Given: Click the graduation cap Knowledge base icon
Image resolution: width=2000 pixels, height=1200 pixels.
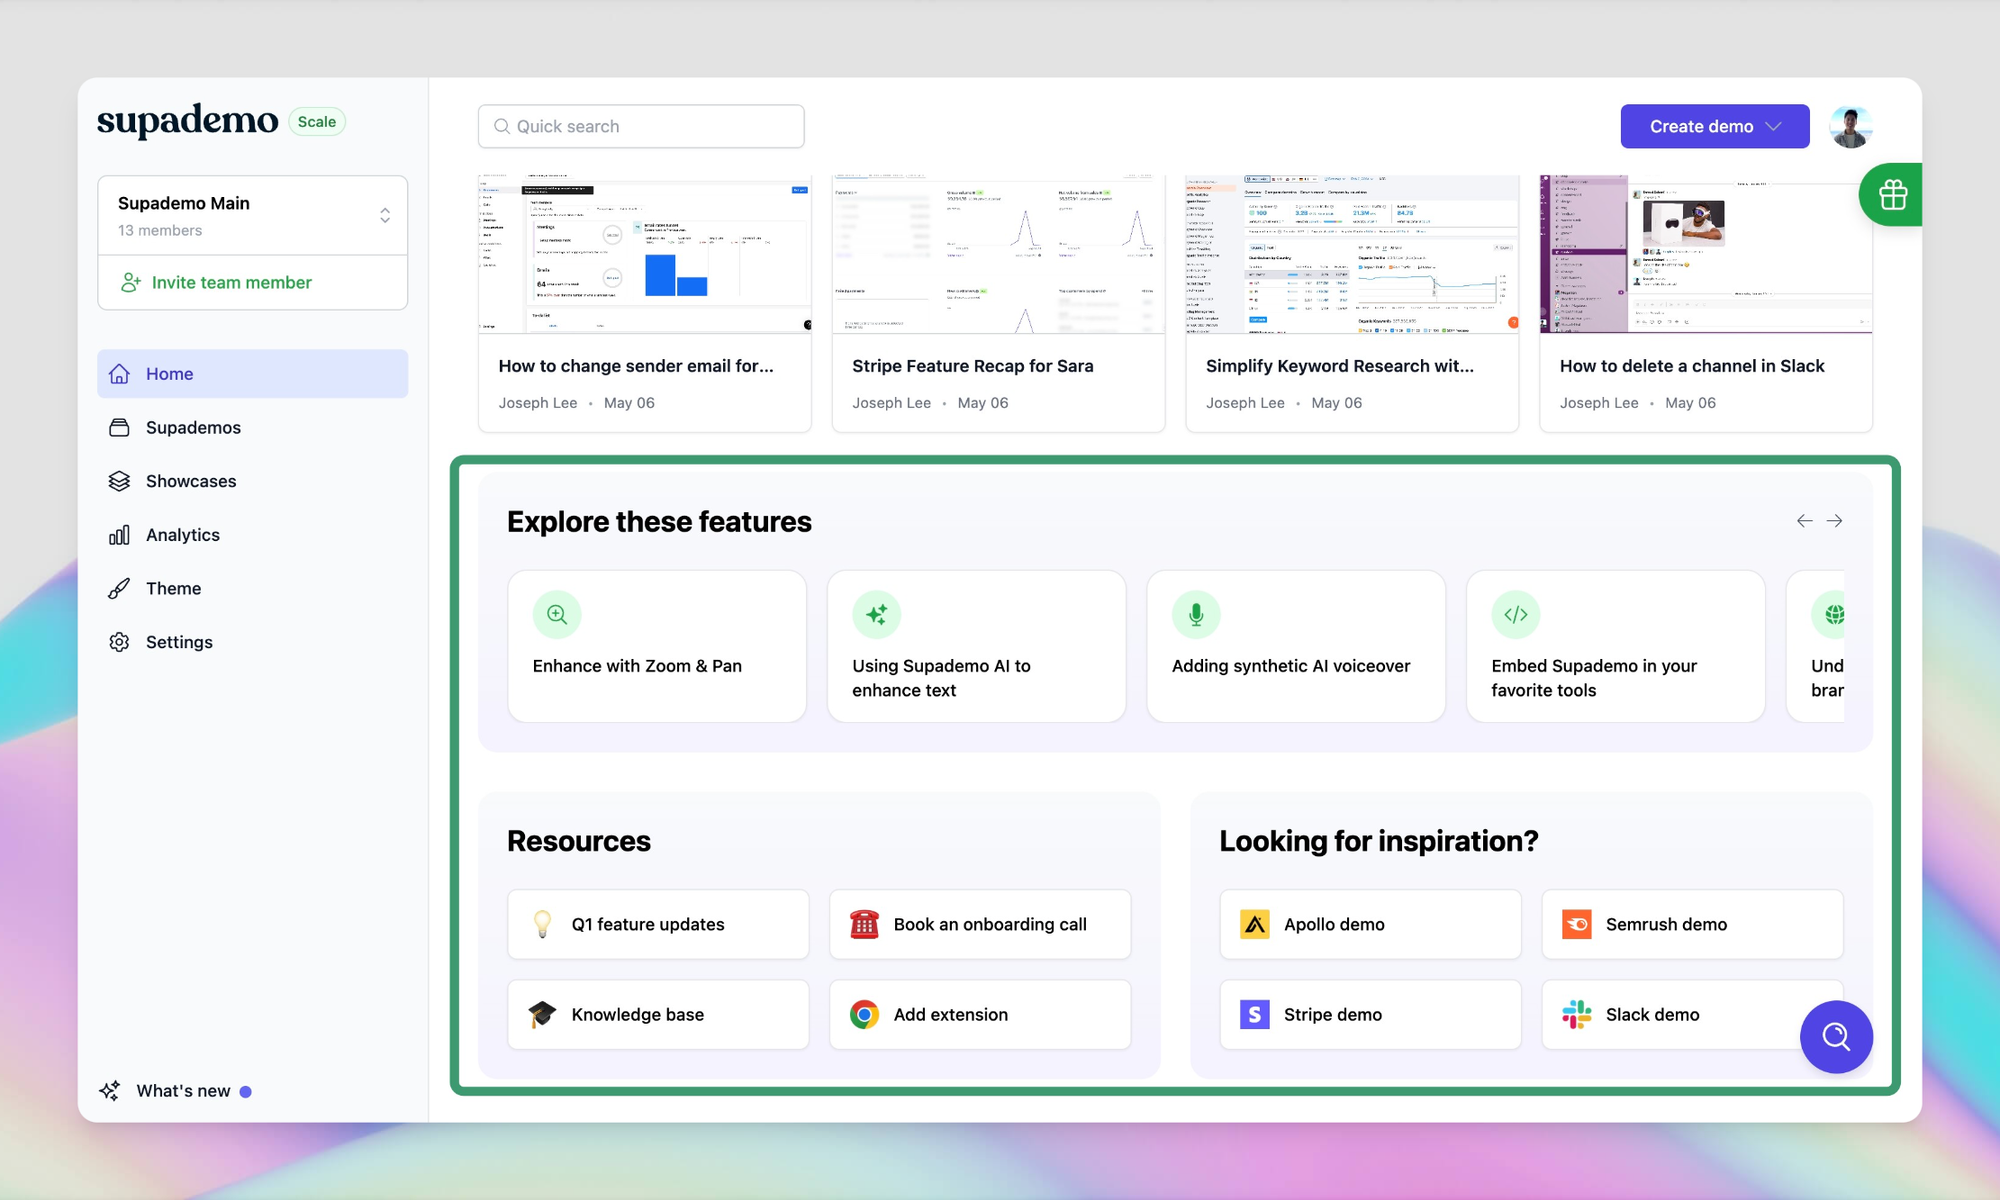Looking at the screenshot, I should pyautogui.click(x=542, y=1014).
